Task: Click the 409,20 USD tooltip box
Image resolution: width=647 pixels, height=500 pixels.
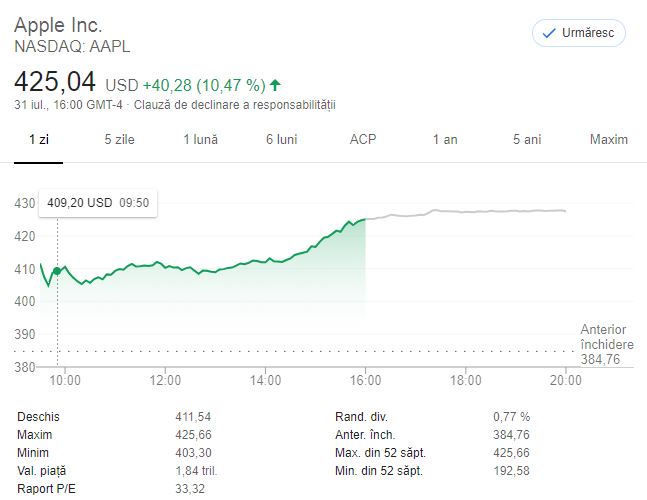Action: [98, 203]
